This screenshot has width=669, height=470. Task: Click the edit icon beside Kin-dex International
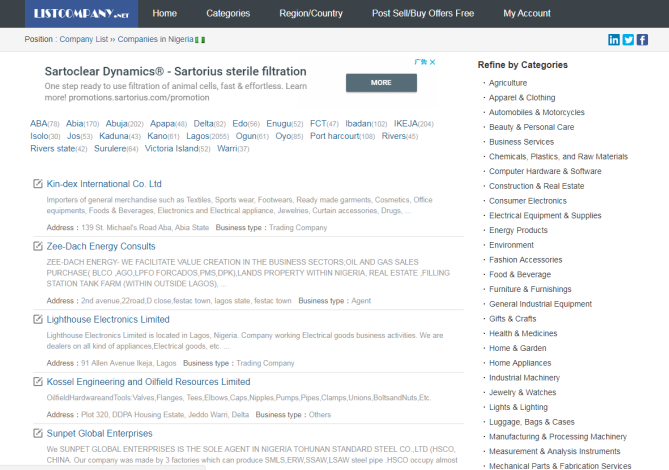click(x=37, y=184)
